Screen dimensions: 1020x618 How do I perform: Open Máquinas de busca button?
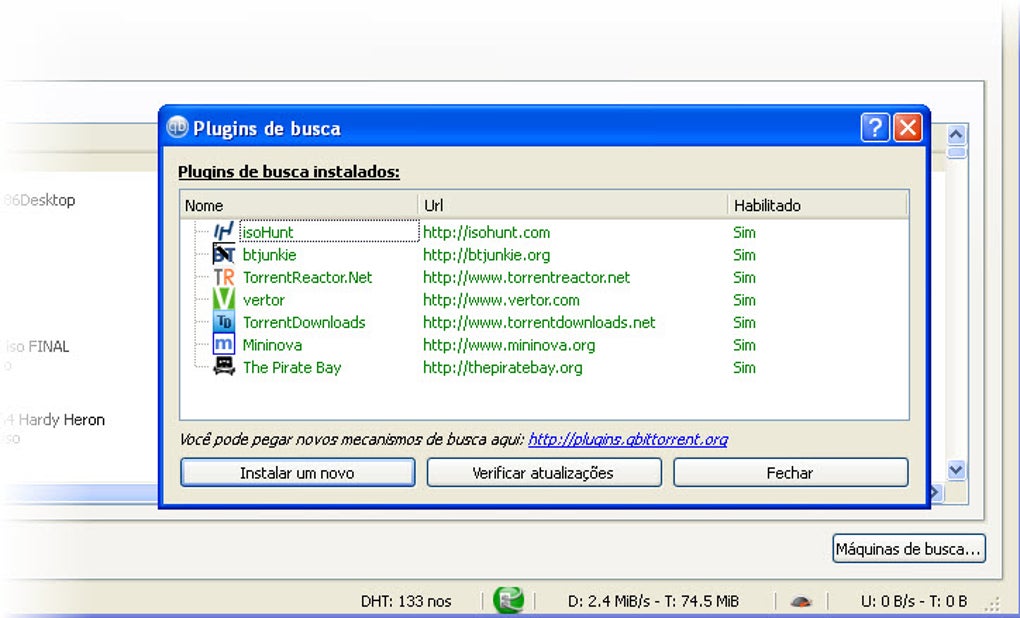click(x=909, y=548)
